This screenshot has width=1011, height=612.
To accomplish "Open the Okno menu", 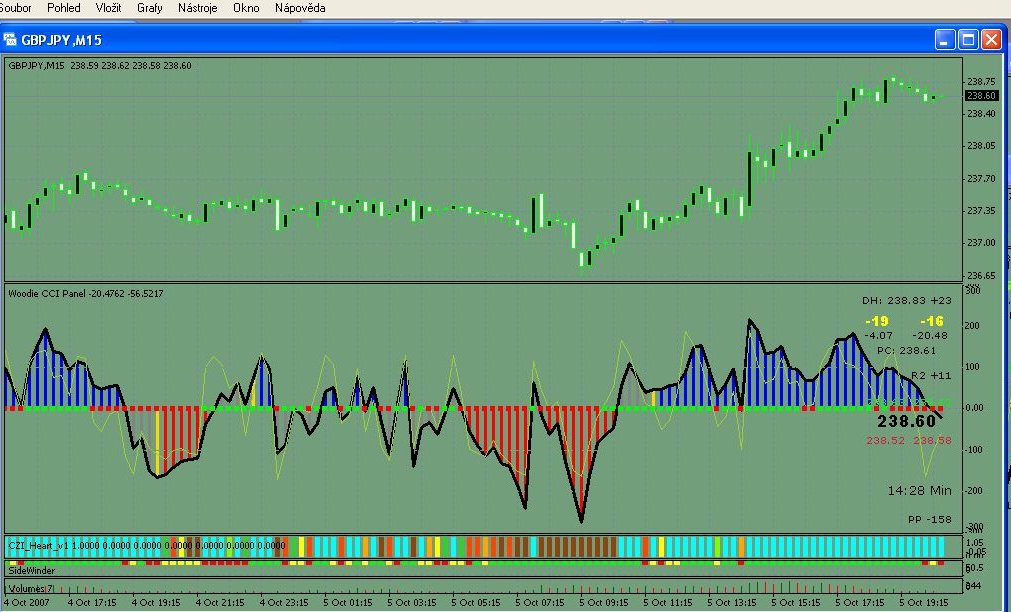I will (x=246, y=8).
